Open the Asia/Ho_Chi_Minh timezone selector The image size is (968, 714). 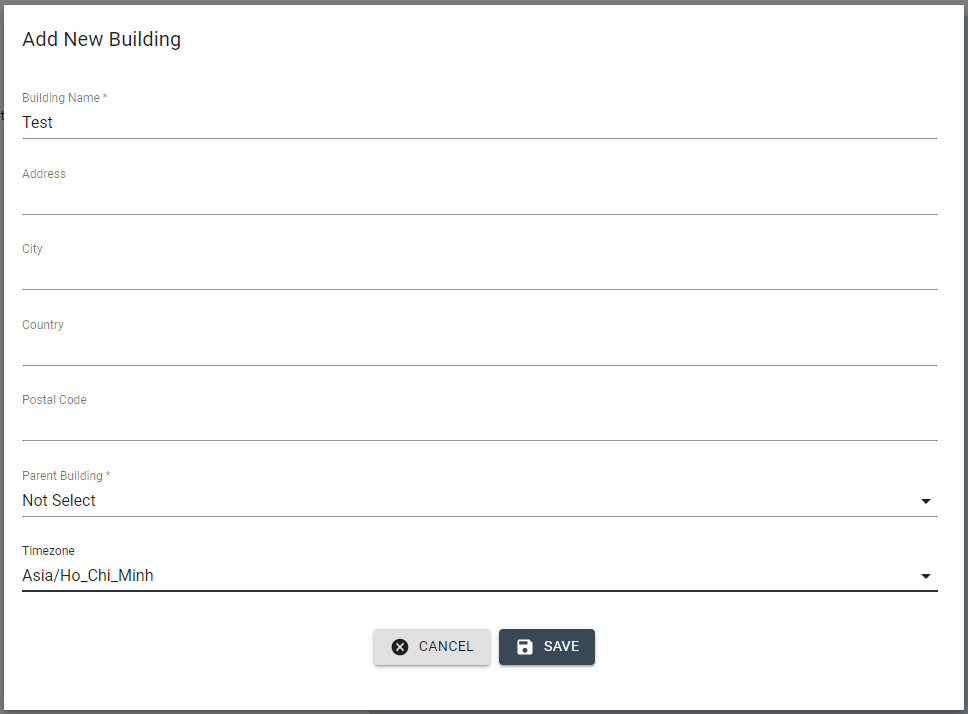[470, 576]
